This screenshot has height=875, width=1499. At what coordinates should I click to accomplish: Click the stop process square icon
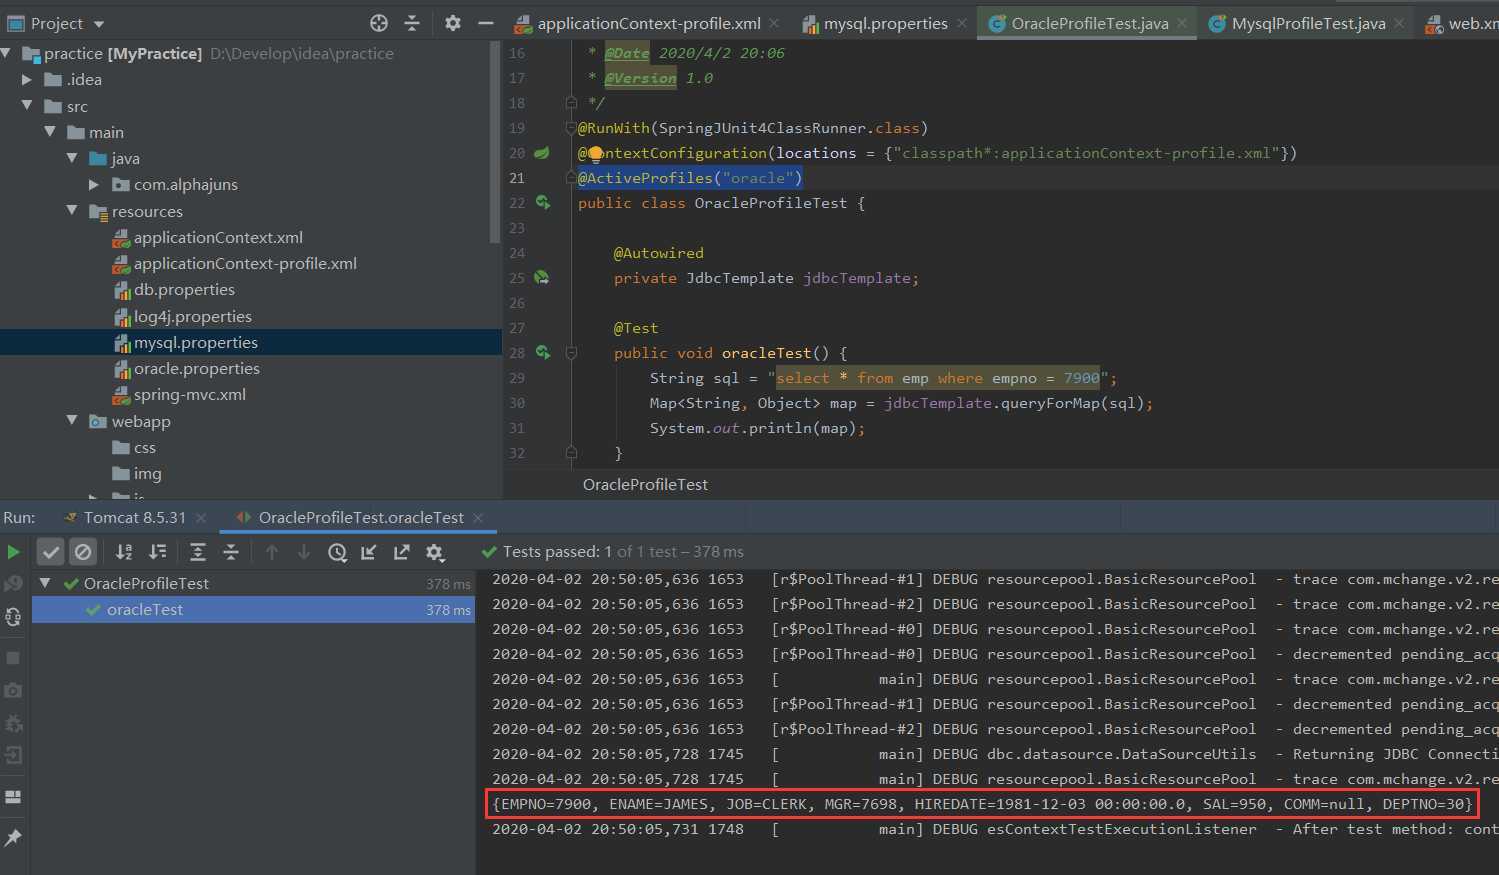click(13, 658)
